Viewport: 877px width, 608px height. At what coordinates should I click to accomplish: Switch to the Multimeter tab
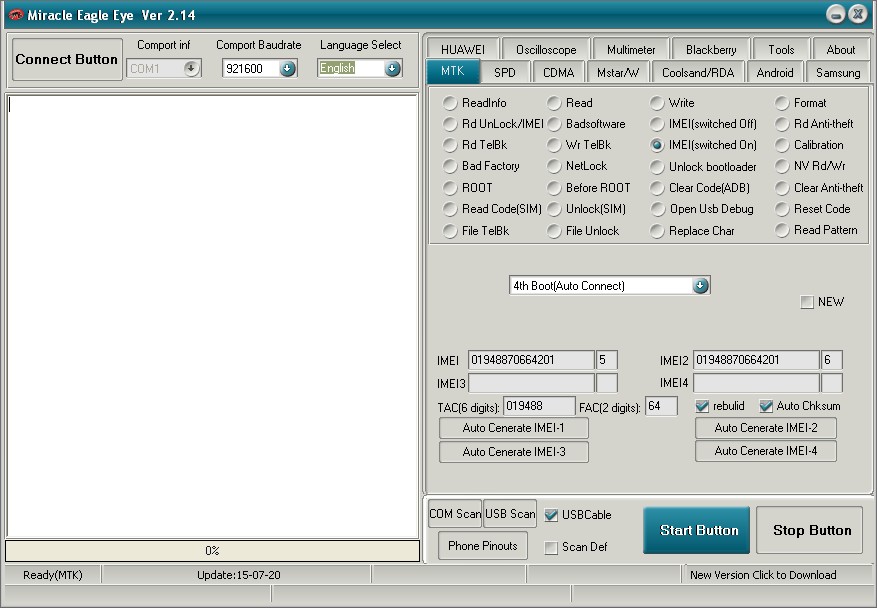pos(631,49)
